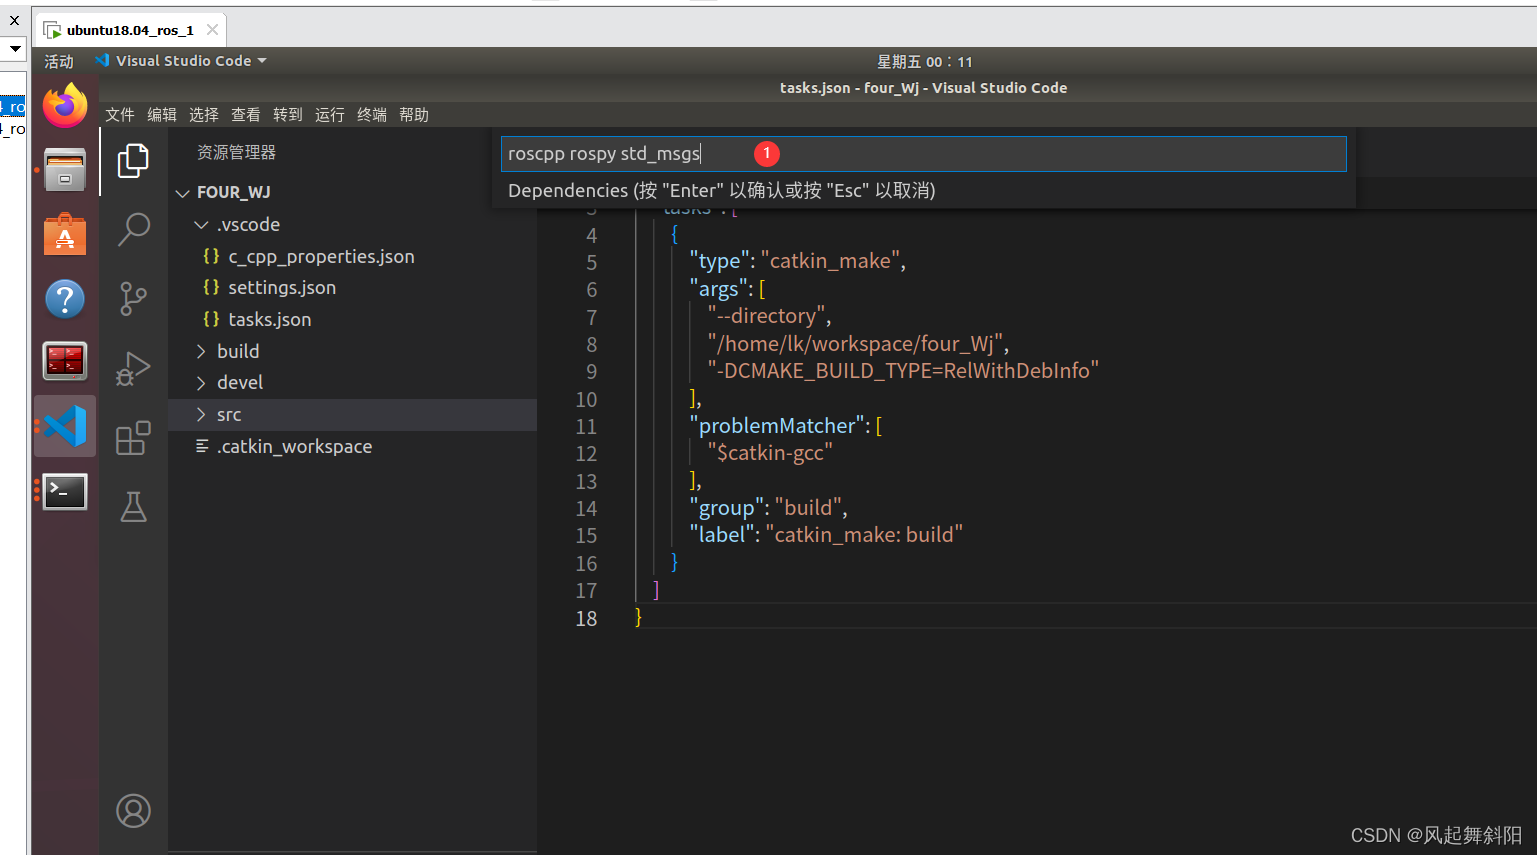This screenshot has width=1537, height=855.
Task: Launch Firefox from the Ubuntu dock
Action: [x=65, y=106]
